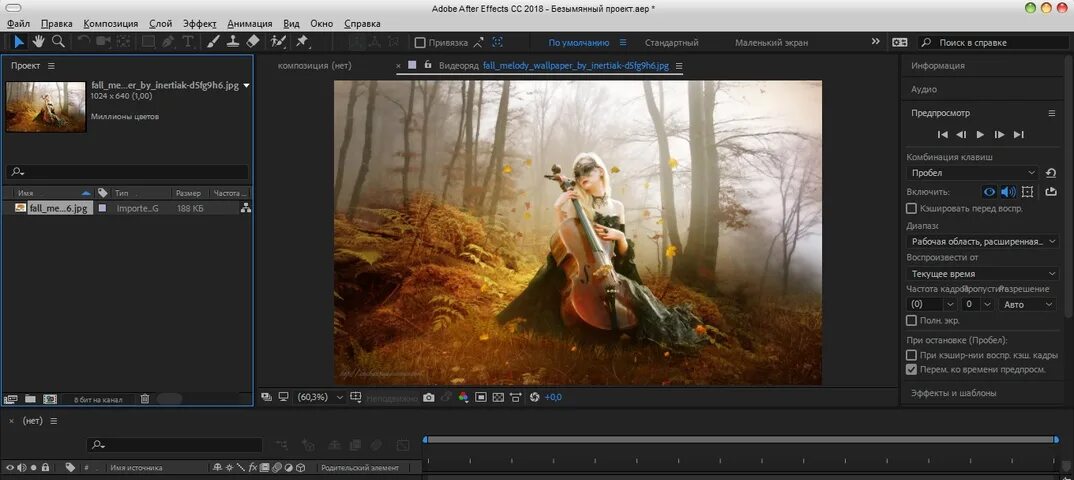Screen dimensions: 1074x480
Task: Open the (60,3%) magnification dropdown
Action: tap(319, 396)
